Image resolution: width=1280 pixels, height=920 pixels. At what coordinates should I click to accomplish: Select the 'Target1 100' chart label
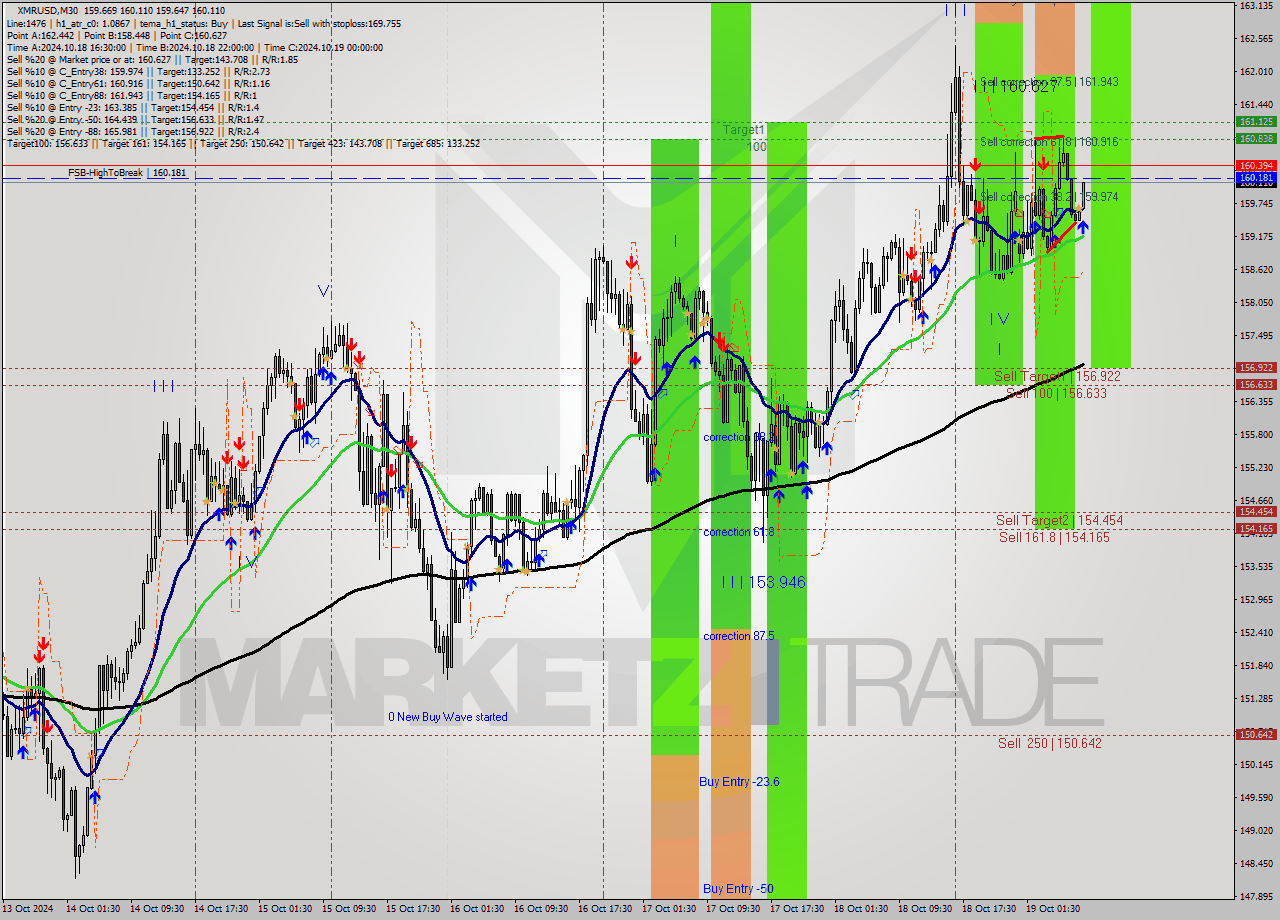click(x=745, y=138)
